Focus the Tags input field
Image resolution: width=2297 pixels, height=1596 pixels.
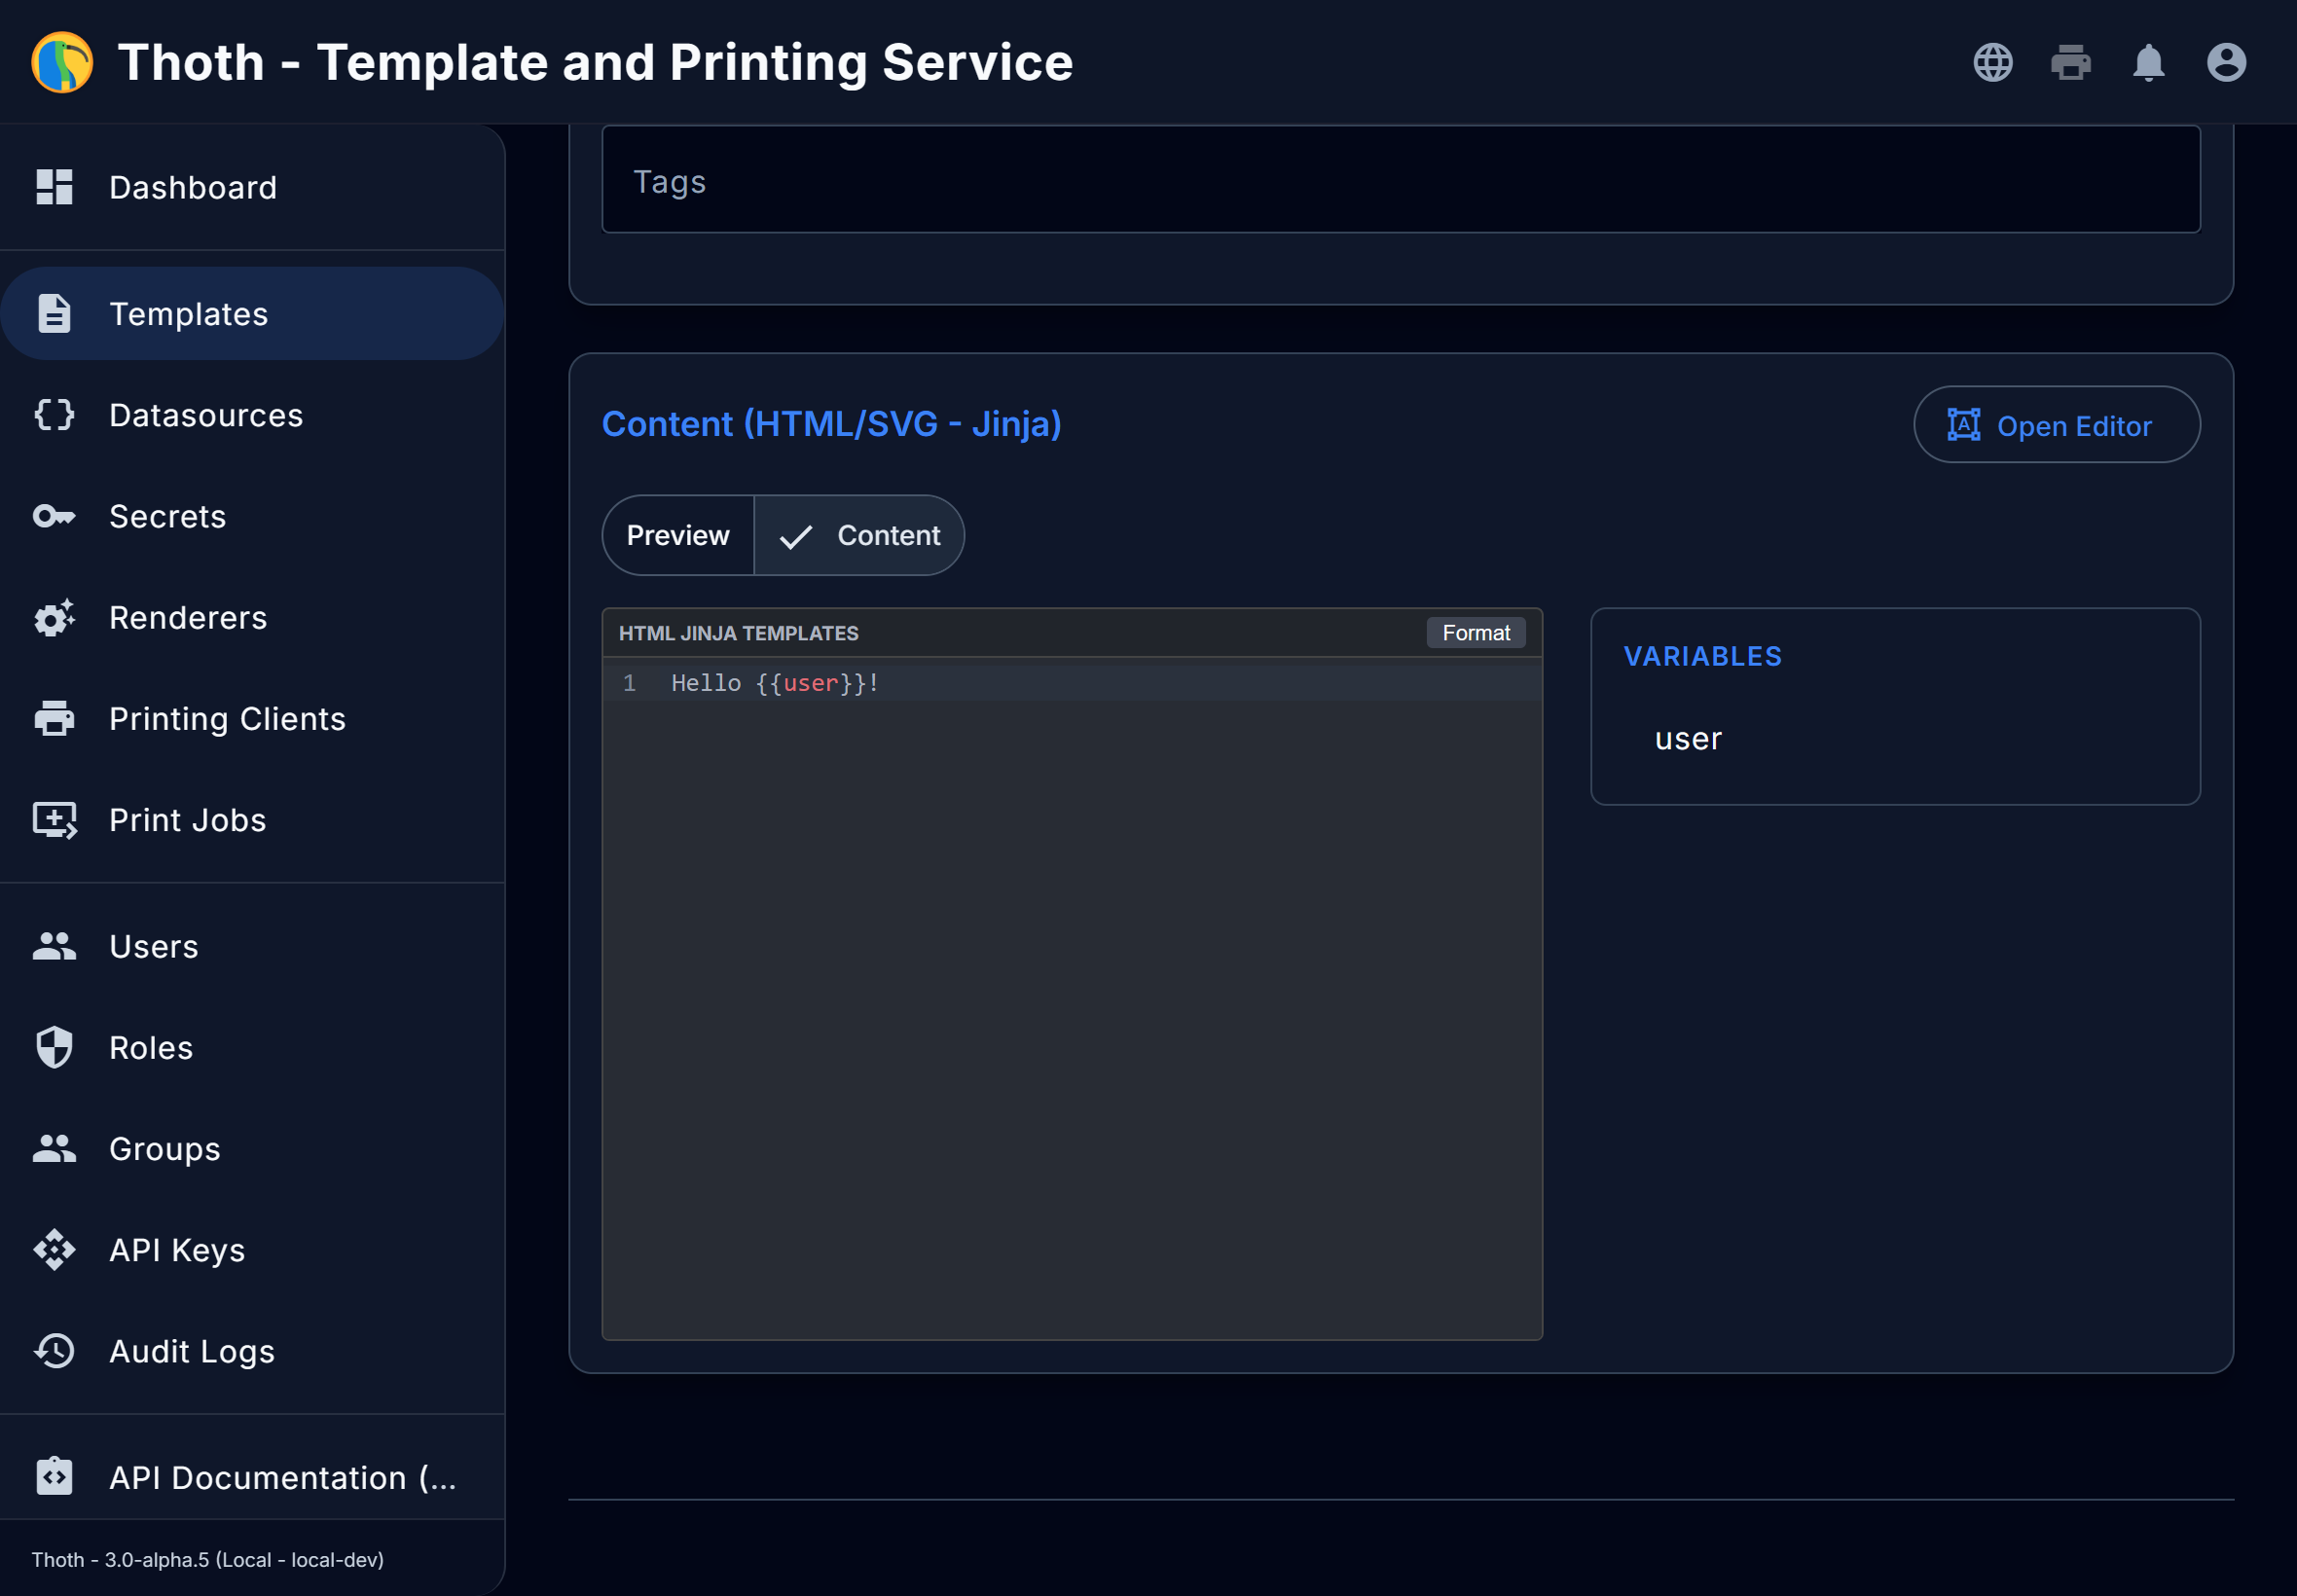point(1400,180)
